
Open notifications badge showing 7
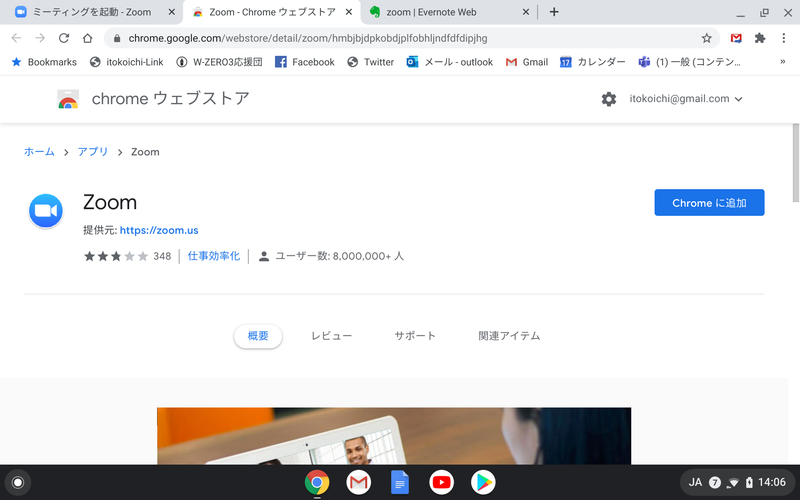715,482
